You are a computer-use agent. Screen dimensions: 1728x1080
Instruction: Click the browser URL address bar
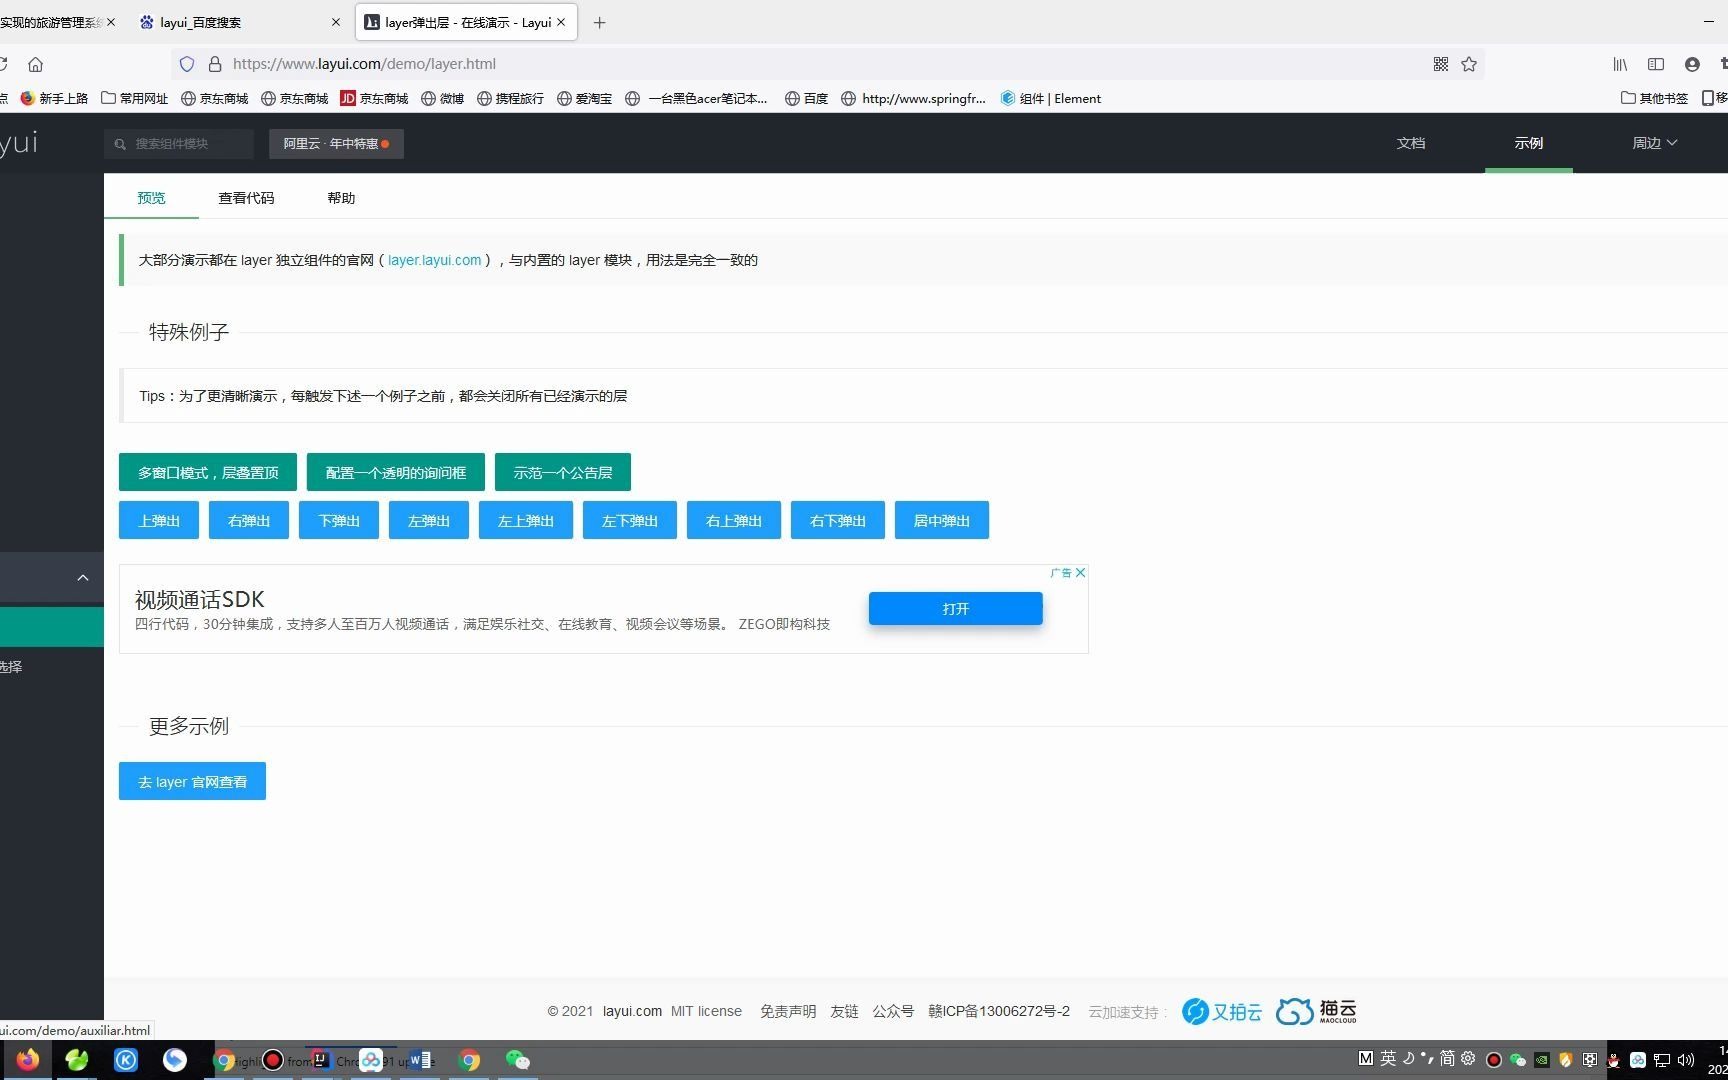(826, 64)
